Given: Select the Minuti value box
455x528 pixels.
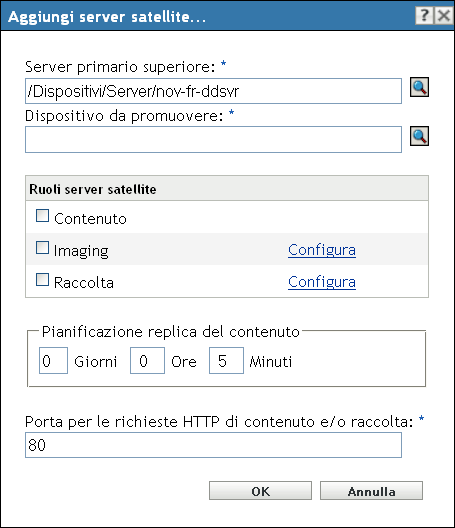Looking at the screenshot, I should pyautogui.click(x=226, y=361).
